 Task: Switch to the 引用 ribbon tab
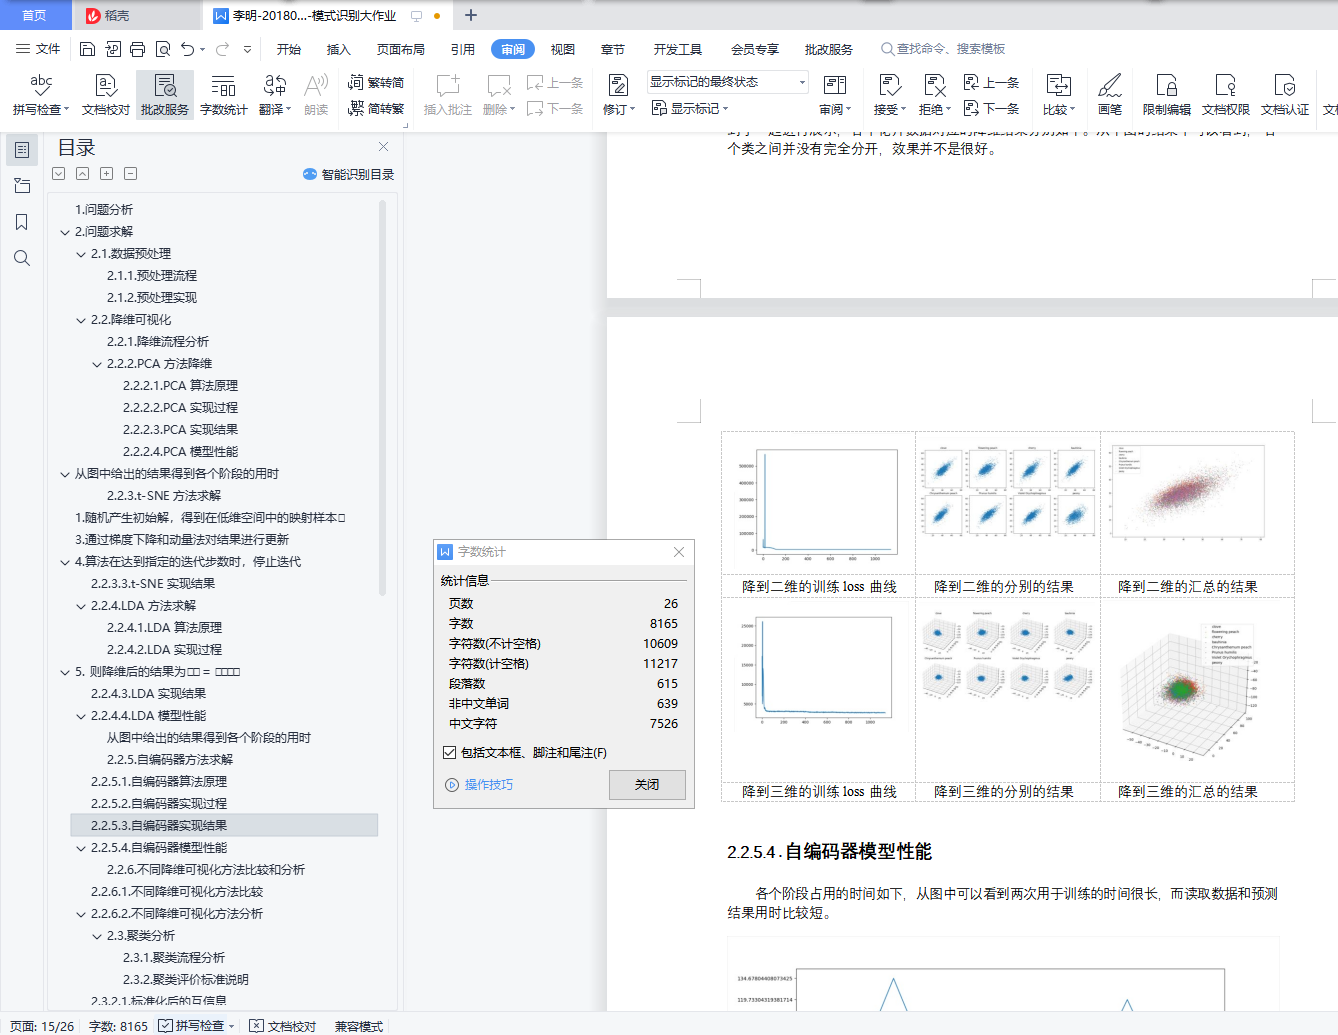463,49
